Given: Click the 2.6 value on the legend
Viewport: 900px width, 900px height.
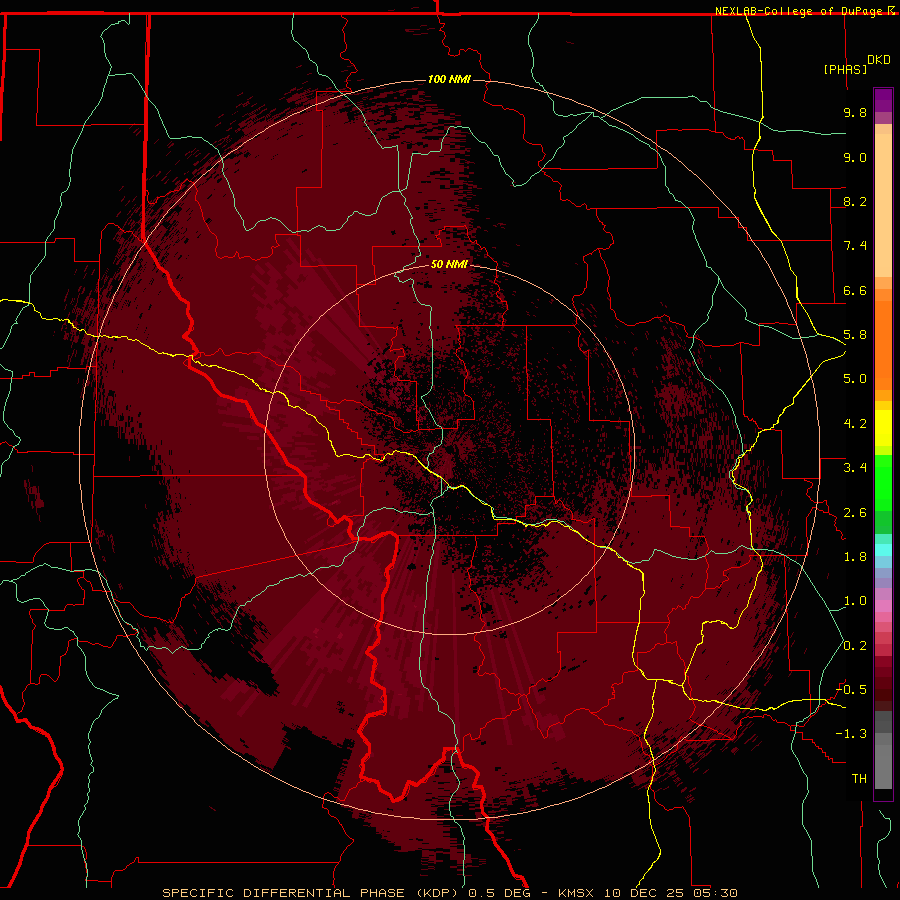Looking at the screenshot, I should [x=855, y=513].
